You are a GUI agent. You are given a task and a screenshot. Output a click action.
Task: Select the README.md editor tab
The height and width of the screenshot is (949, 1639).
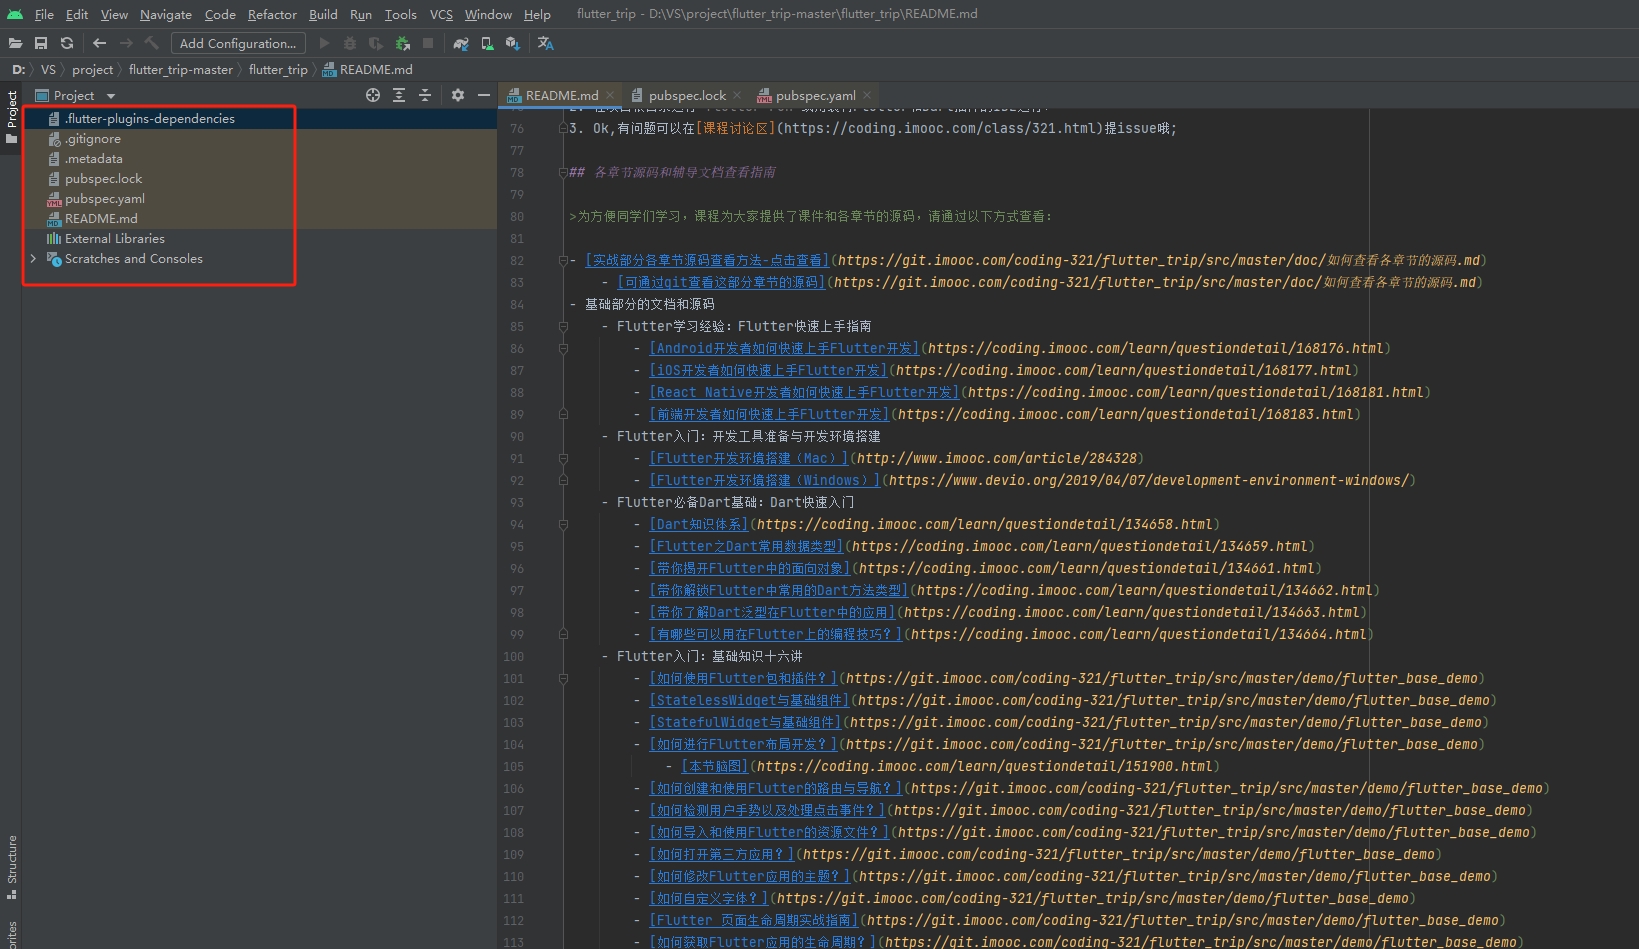click(561, 95)
